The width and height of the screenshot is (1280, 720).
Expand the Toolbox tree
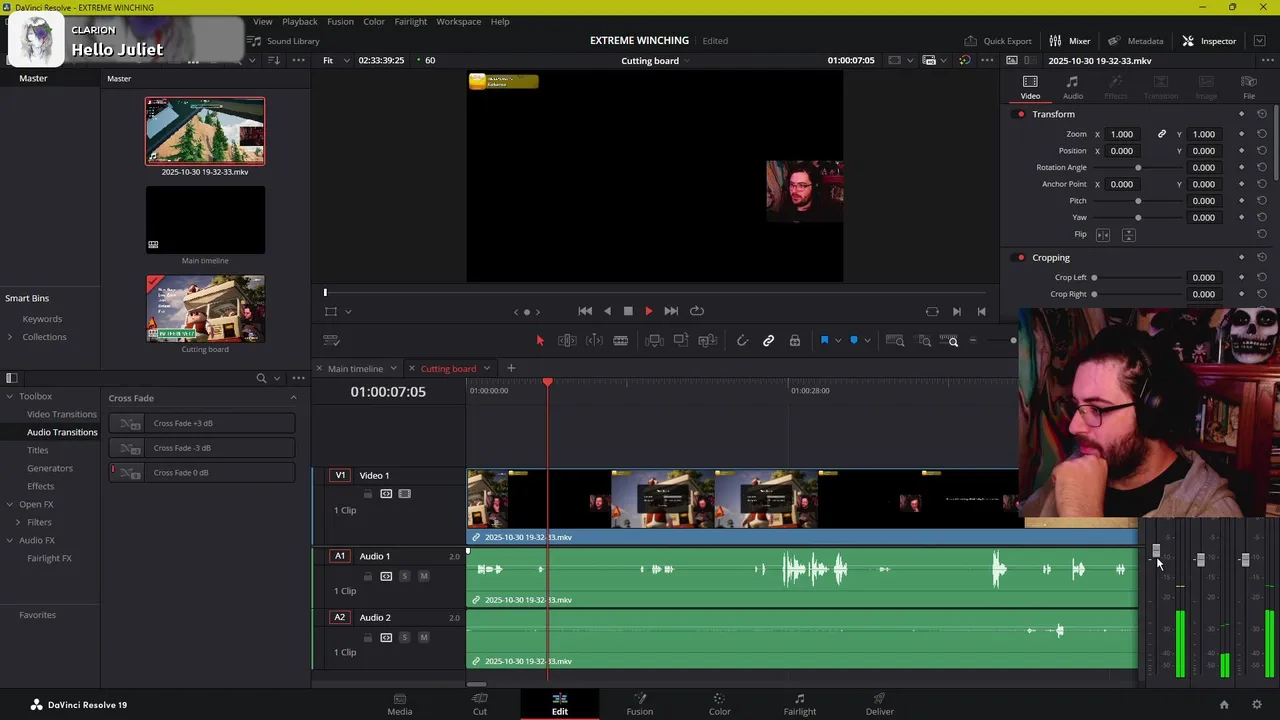coord(9,396)
